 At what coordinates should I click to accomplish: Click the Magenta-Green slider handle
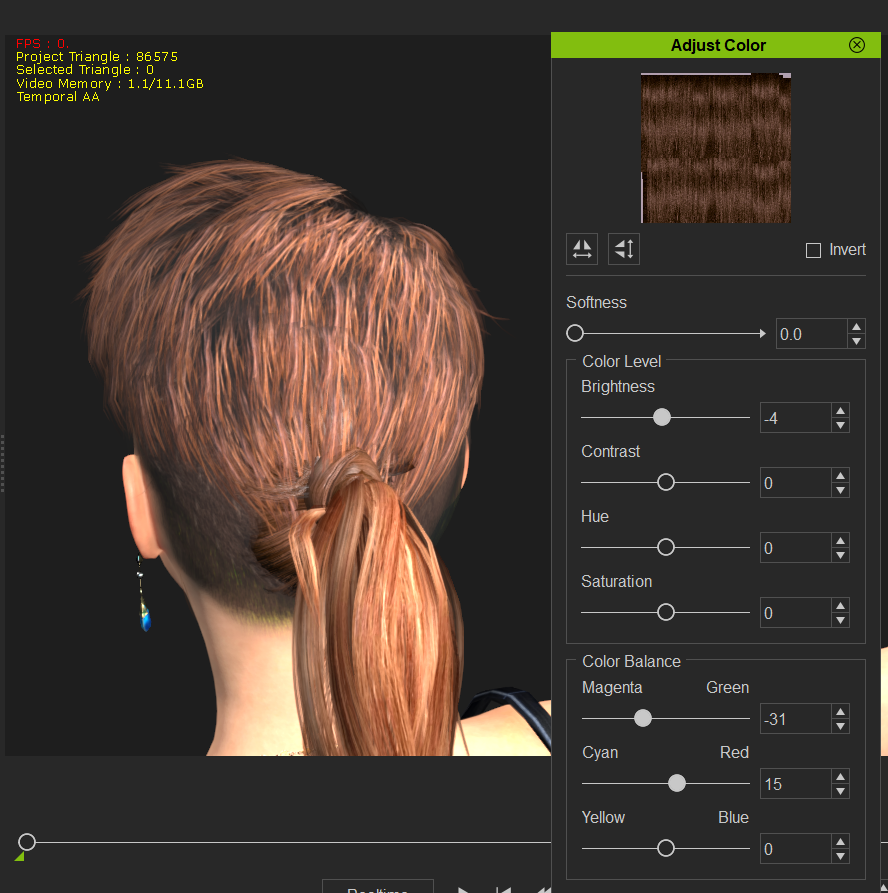(643, 718)
